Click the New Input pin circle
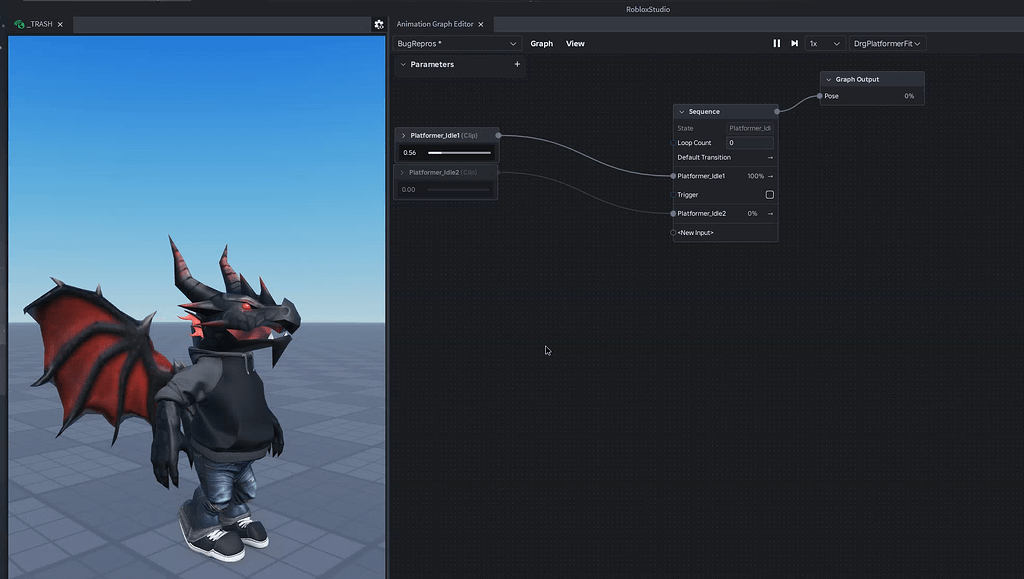The height and width of the screenshot is (579, 1024). pos(673,232)
